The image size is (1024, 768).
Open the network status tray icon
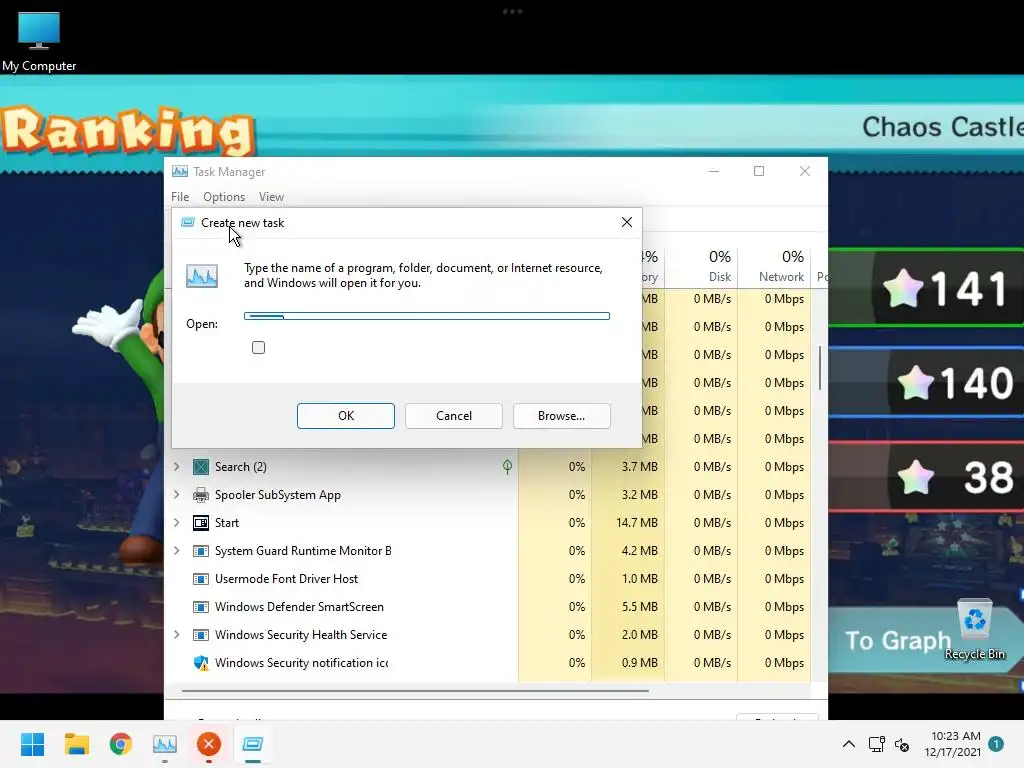click(876, 744)
